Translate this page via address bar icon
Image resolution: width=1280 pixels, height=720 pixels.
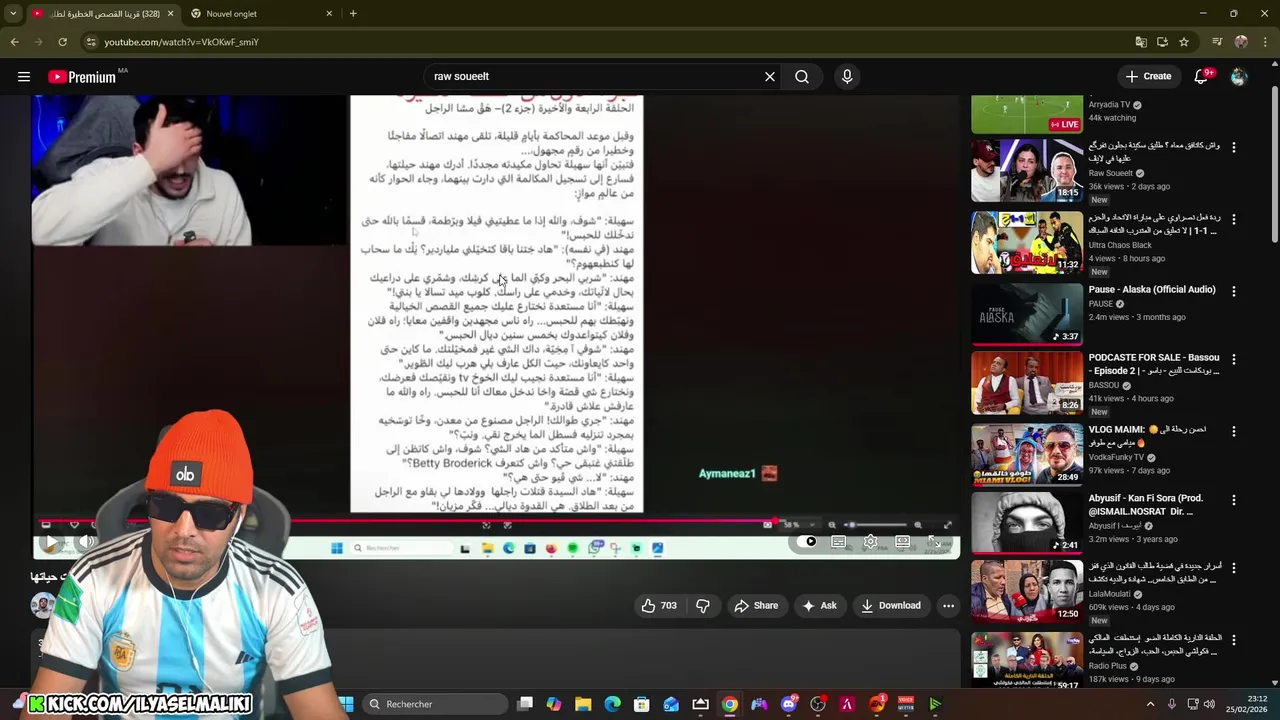(1141, 42)
